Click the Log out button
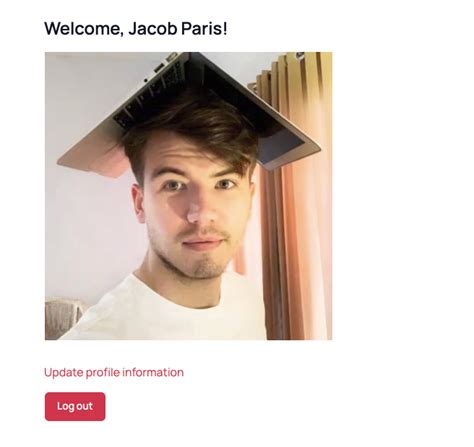The width and height of the screenshot is (474, 447). pyautogui.click(x=75, y=406)
